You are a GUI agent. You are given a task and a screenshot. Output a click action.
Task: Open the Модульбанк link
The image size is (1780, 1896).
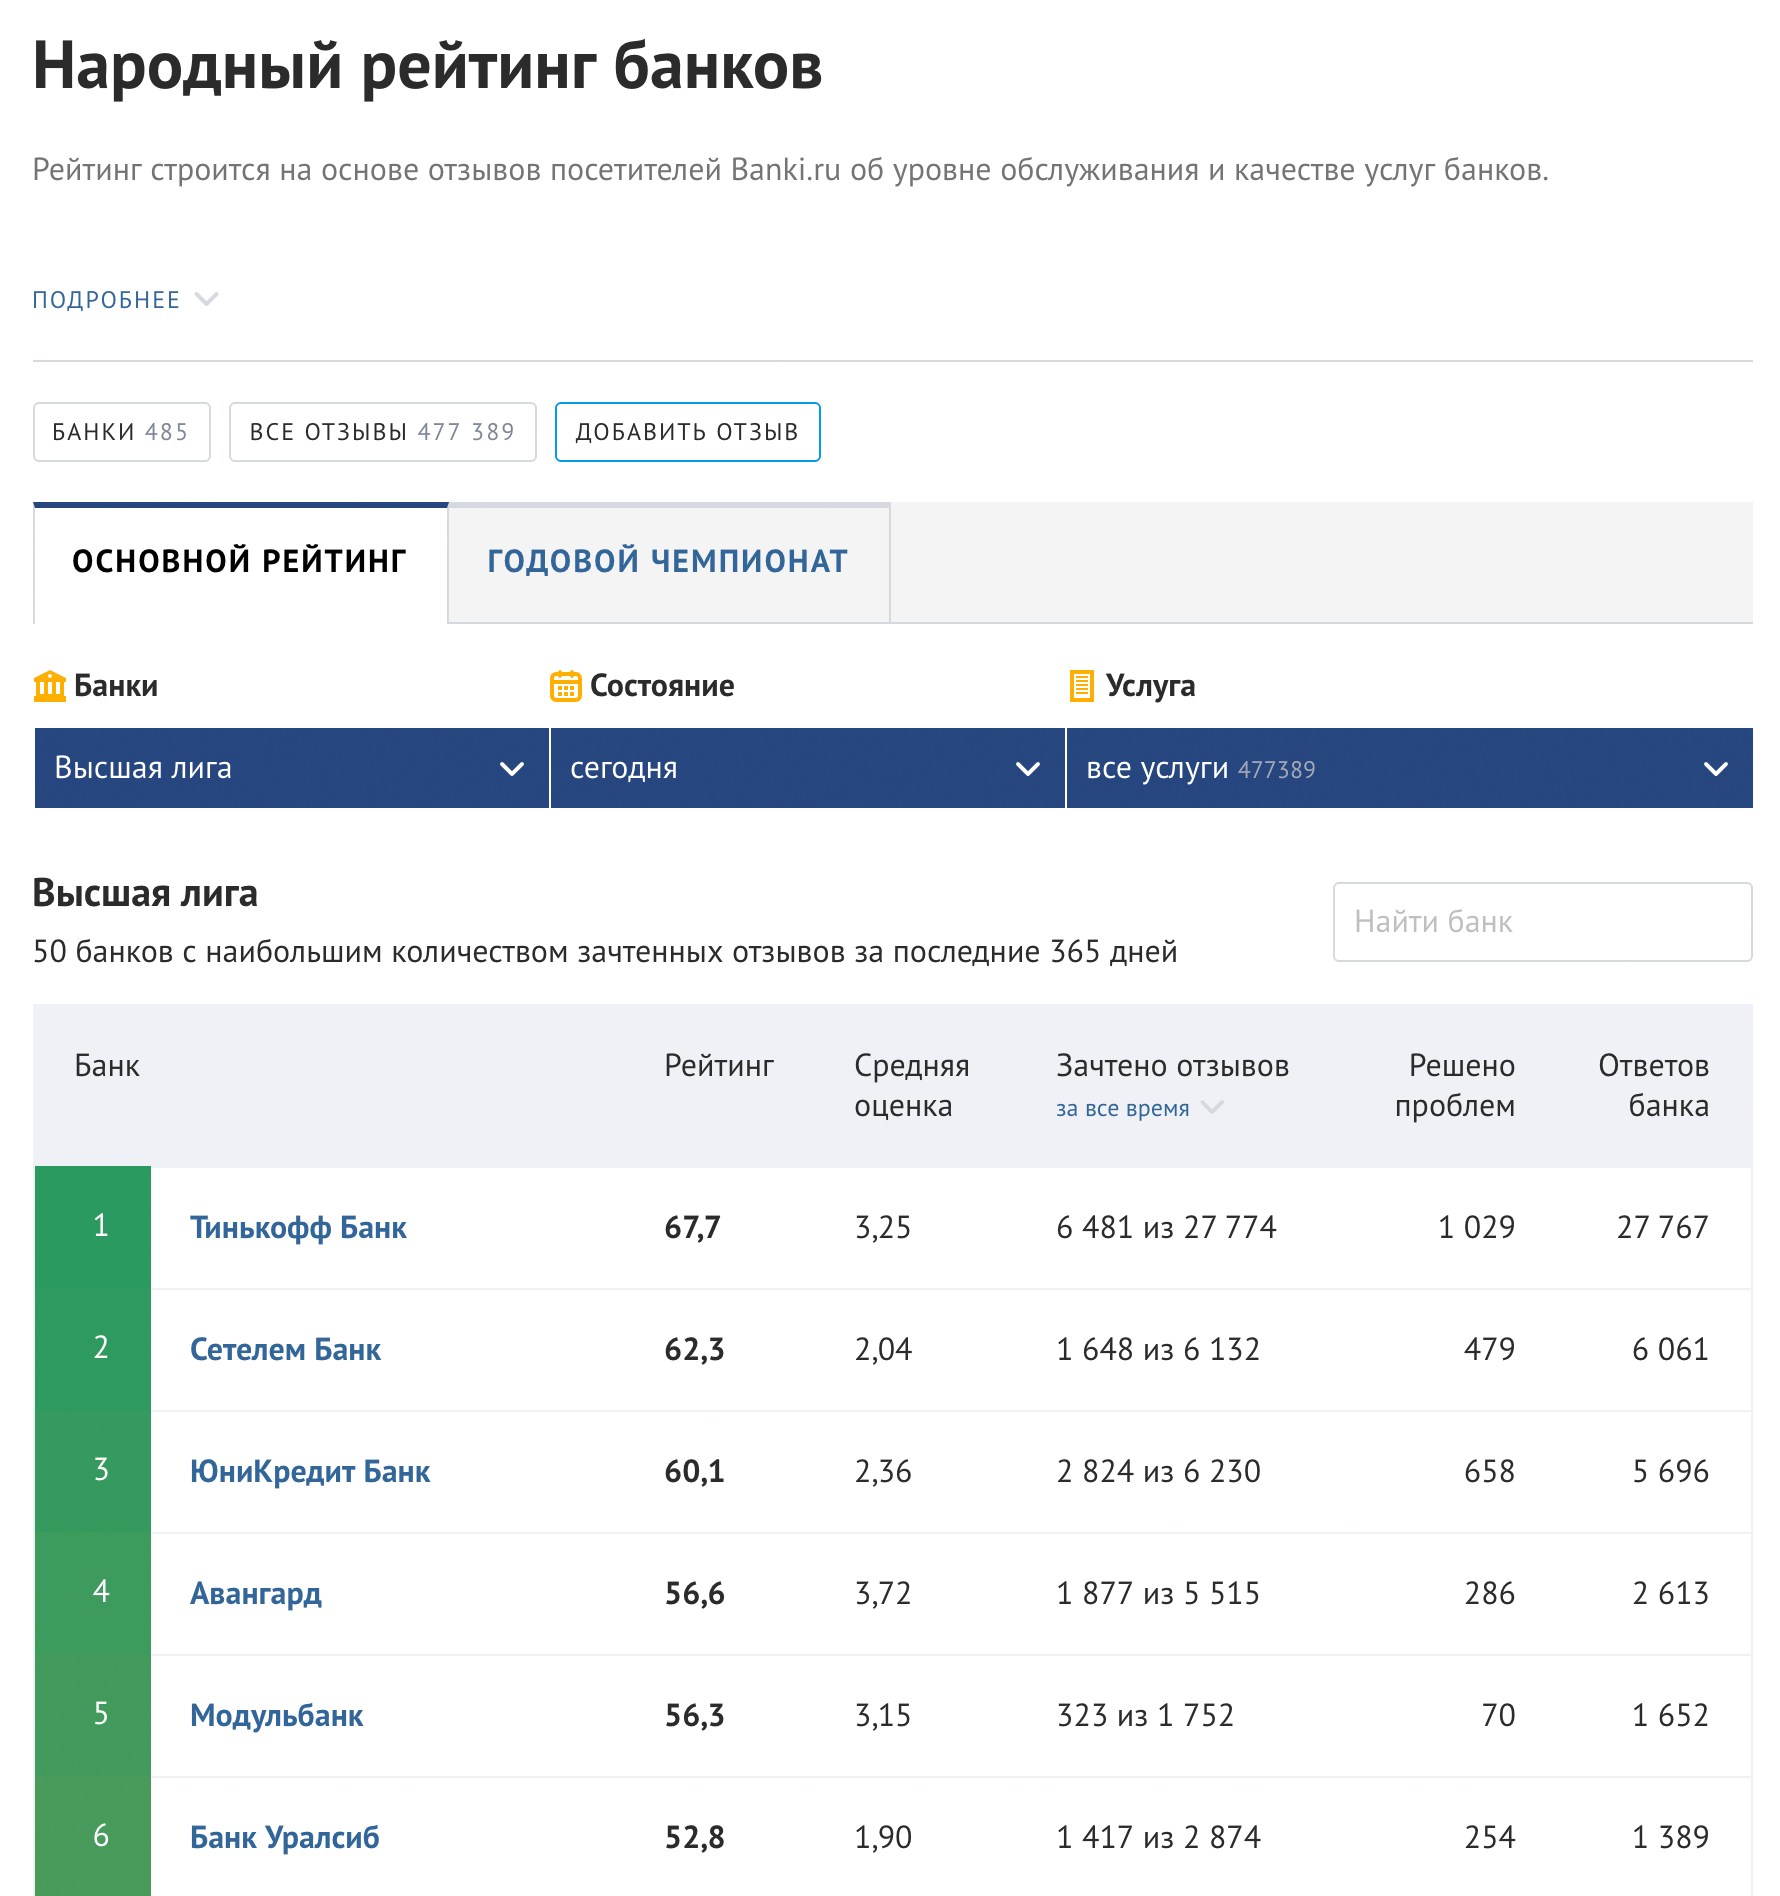[x=276, y=1715]
